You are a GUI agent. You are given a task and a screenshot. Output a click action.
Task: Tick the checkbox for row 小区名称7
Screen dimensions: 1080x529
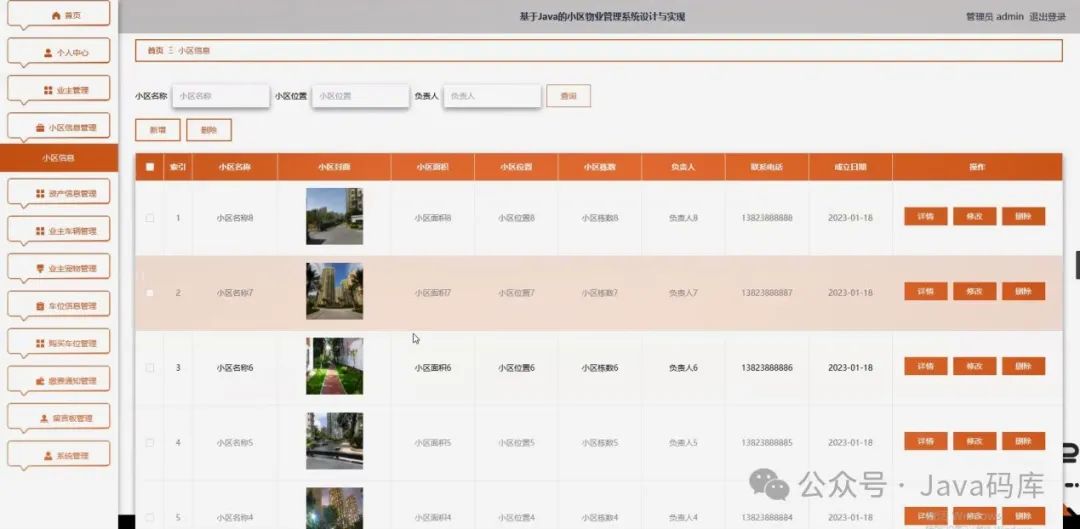point(149,293)
